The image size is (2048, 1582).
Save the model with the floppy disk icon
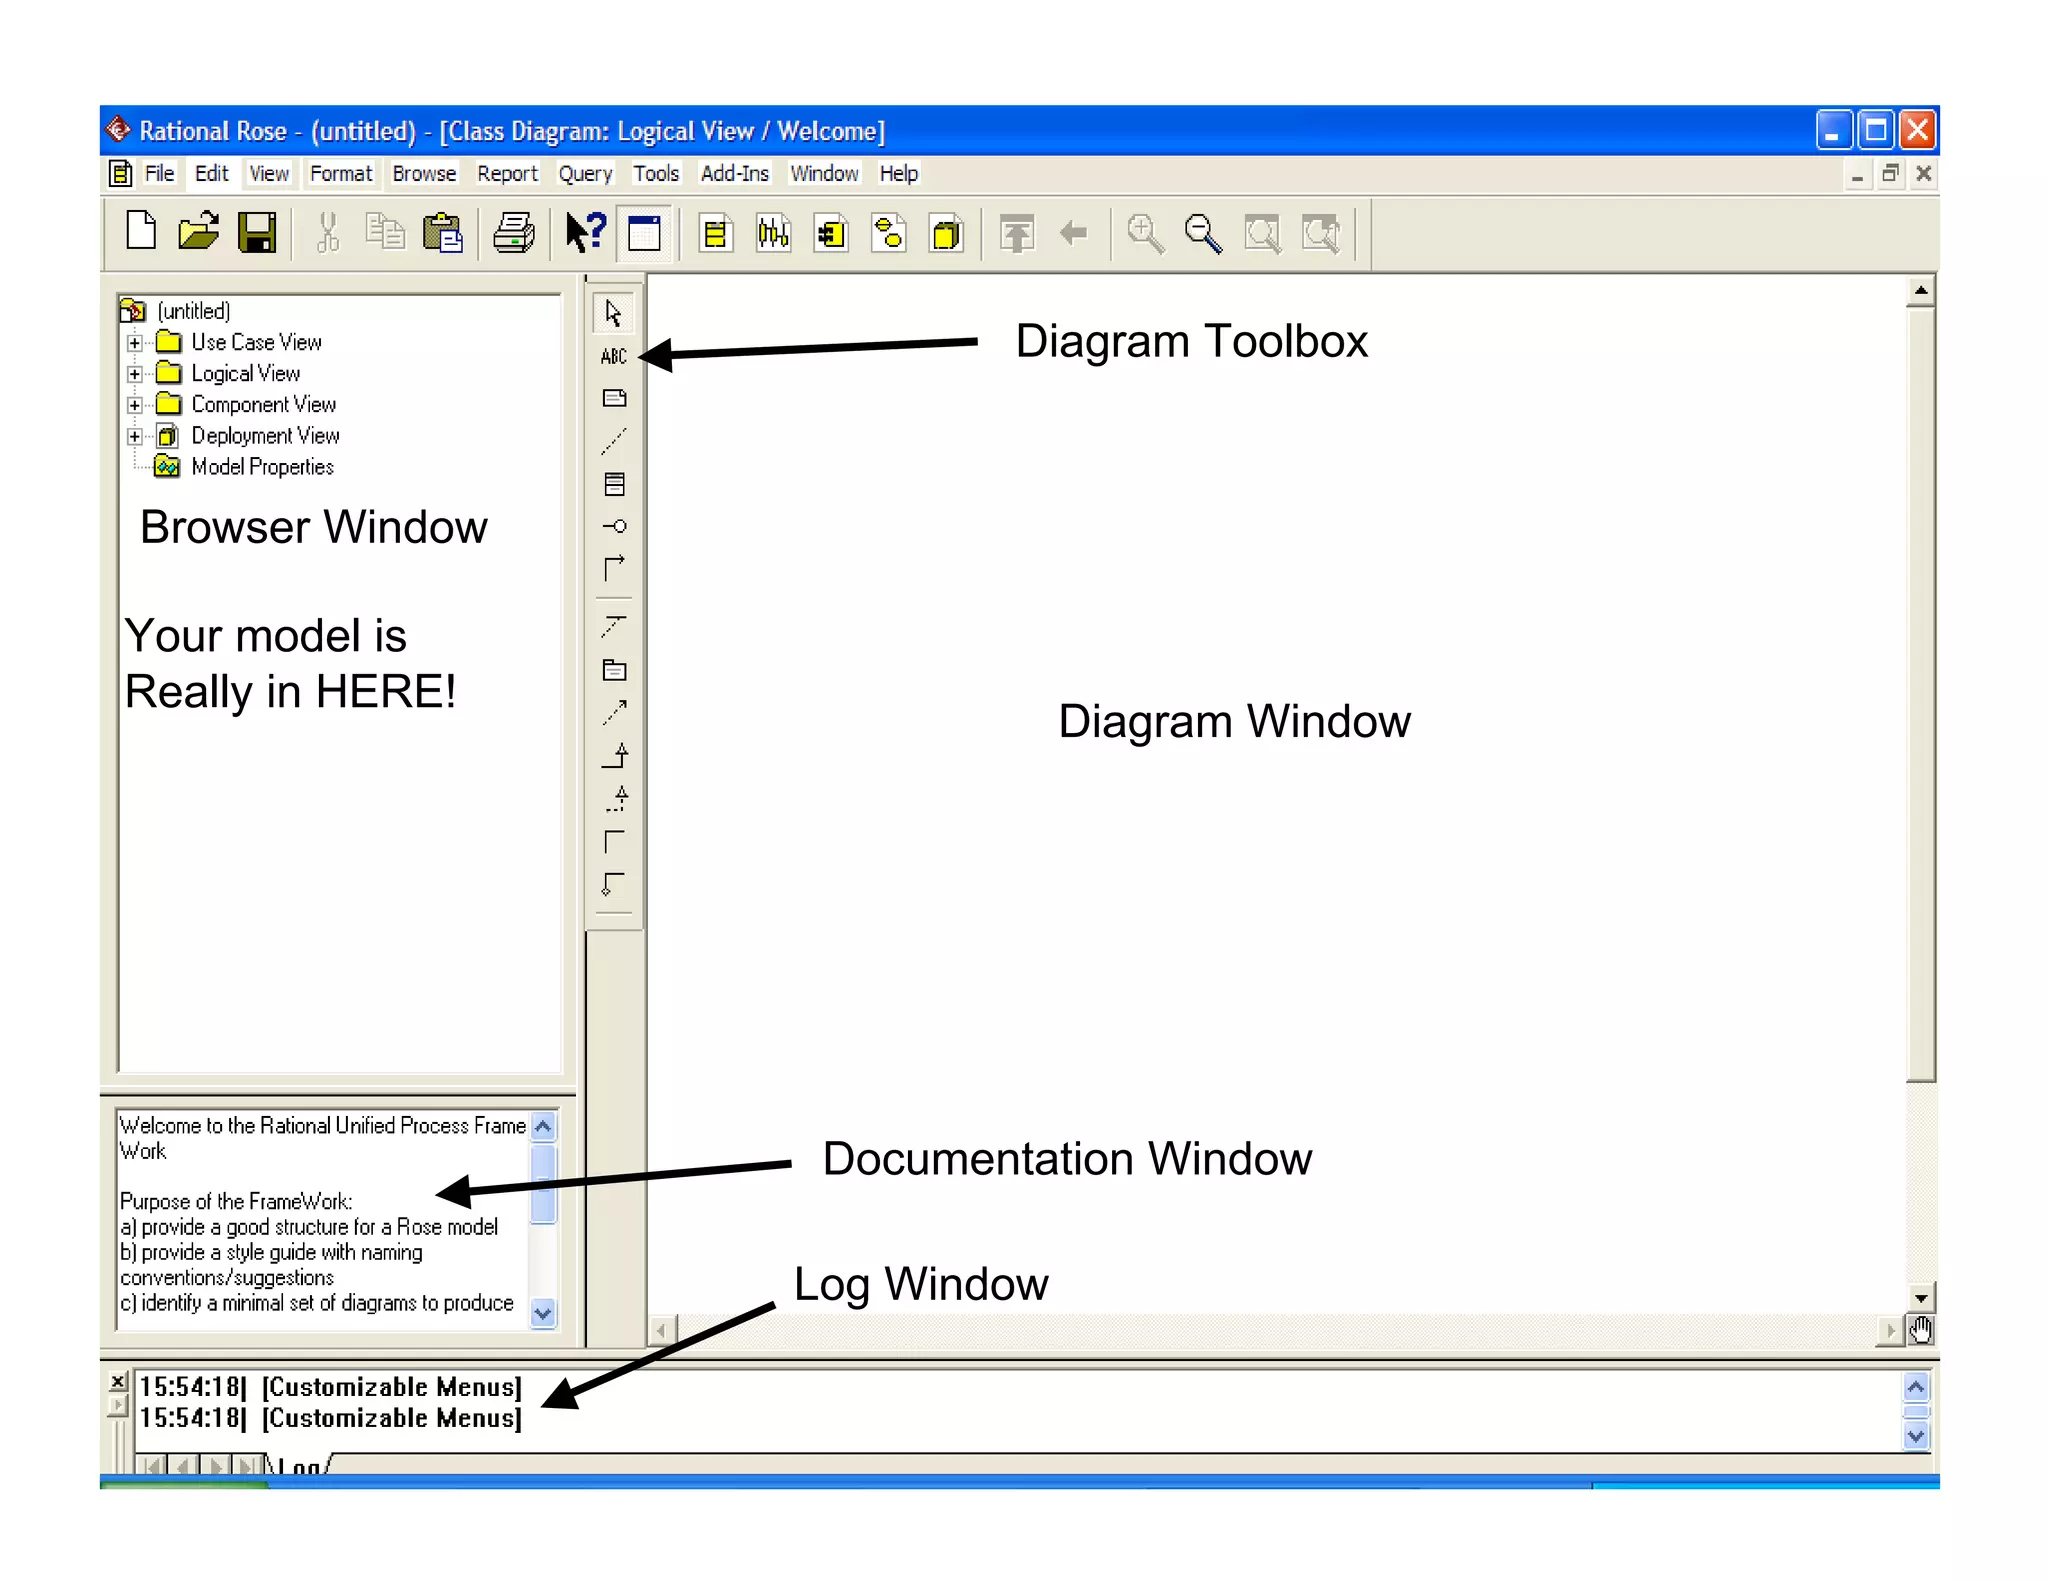pyautogui.click(x=257, y=233)
